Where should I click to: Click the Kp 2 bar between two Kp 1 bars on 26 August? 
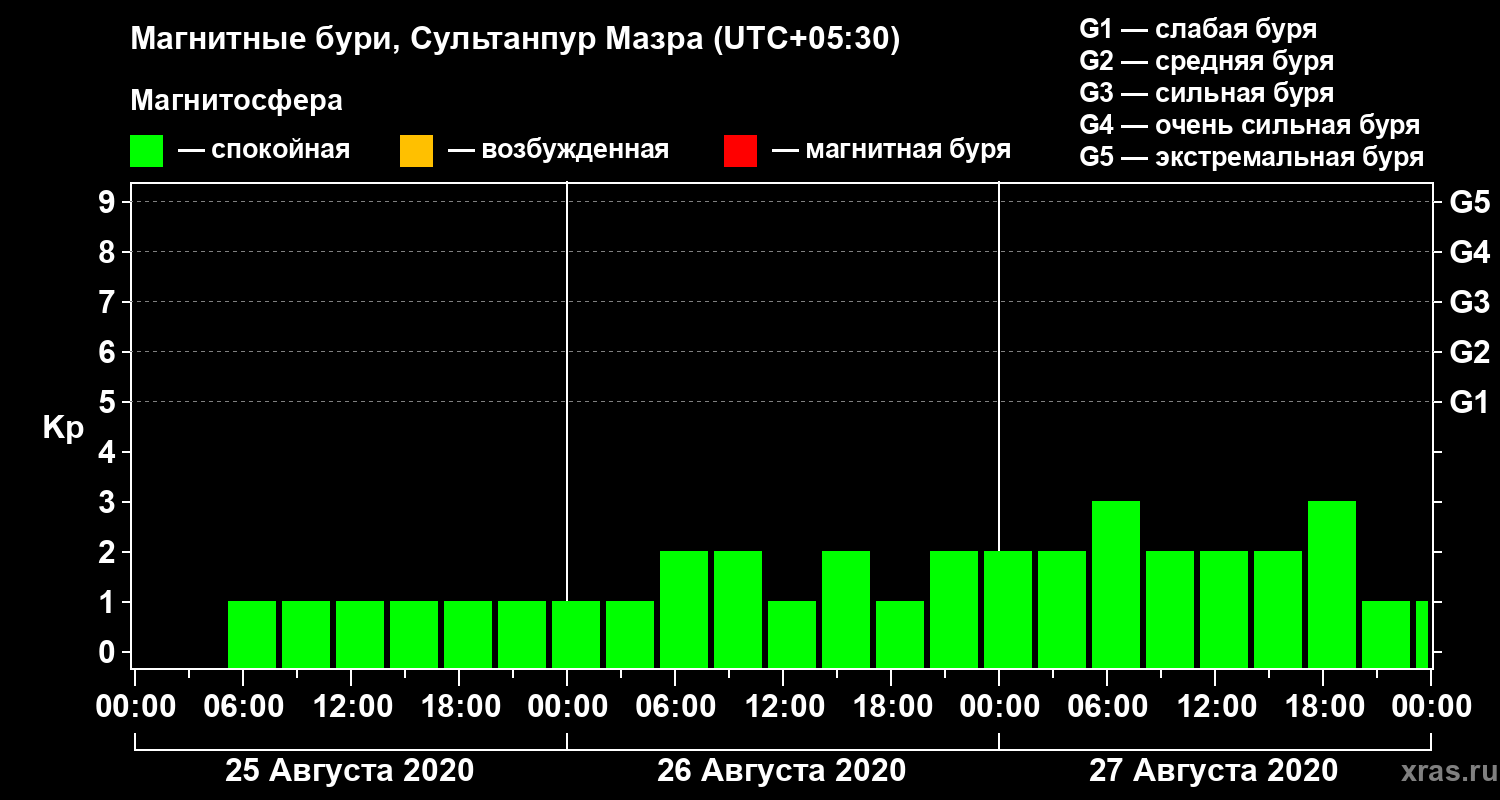(x=846, y=609)
